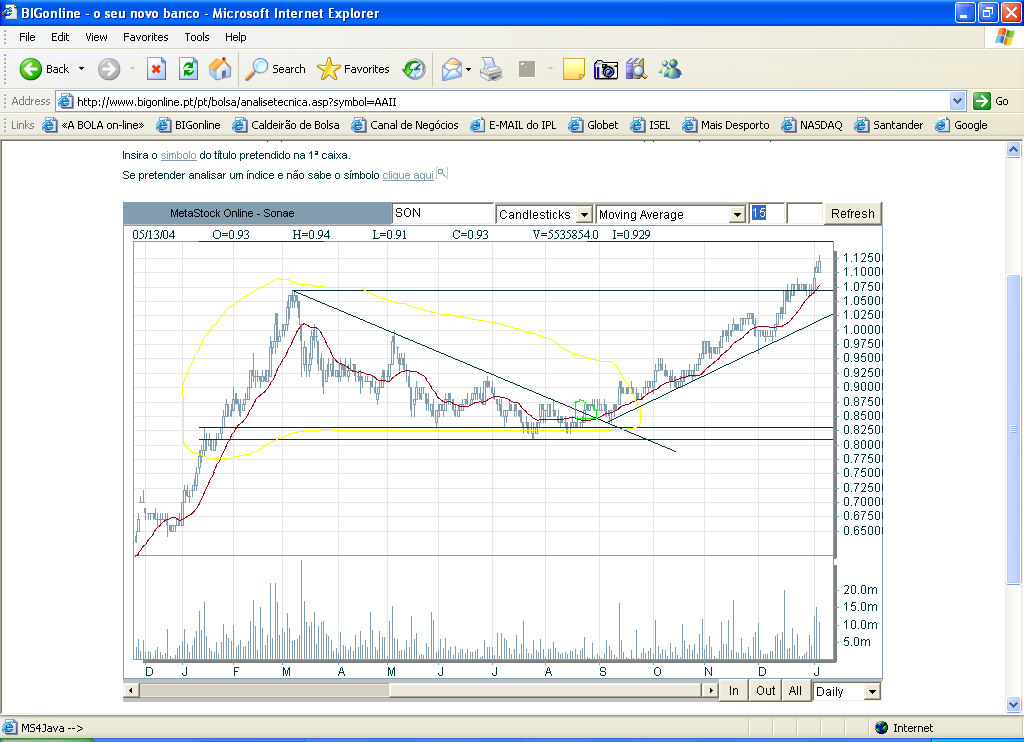This screenshot has height=742, width=1024.
Task: Click the SON symbol input field
Action: [x=442, y=214]
